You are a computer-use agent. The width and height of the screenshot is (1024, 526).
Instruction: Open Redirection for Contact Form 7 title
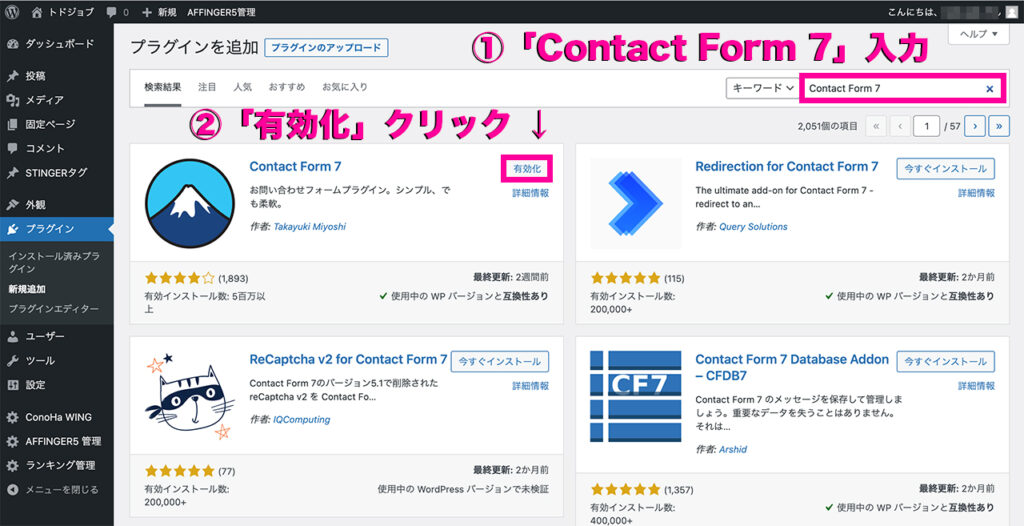(x=787, y=167)
